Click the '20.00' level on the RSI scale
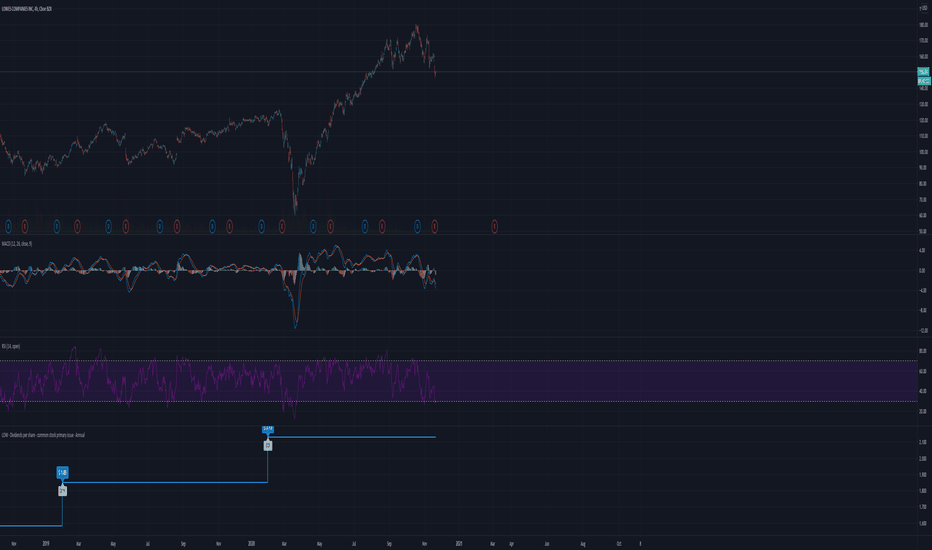This screenshot has height=550, width=932. pos(922,411)
